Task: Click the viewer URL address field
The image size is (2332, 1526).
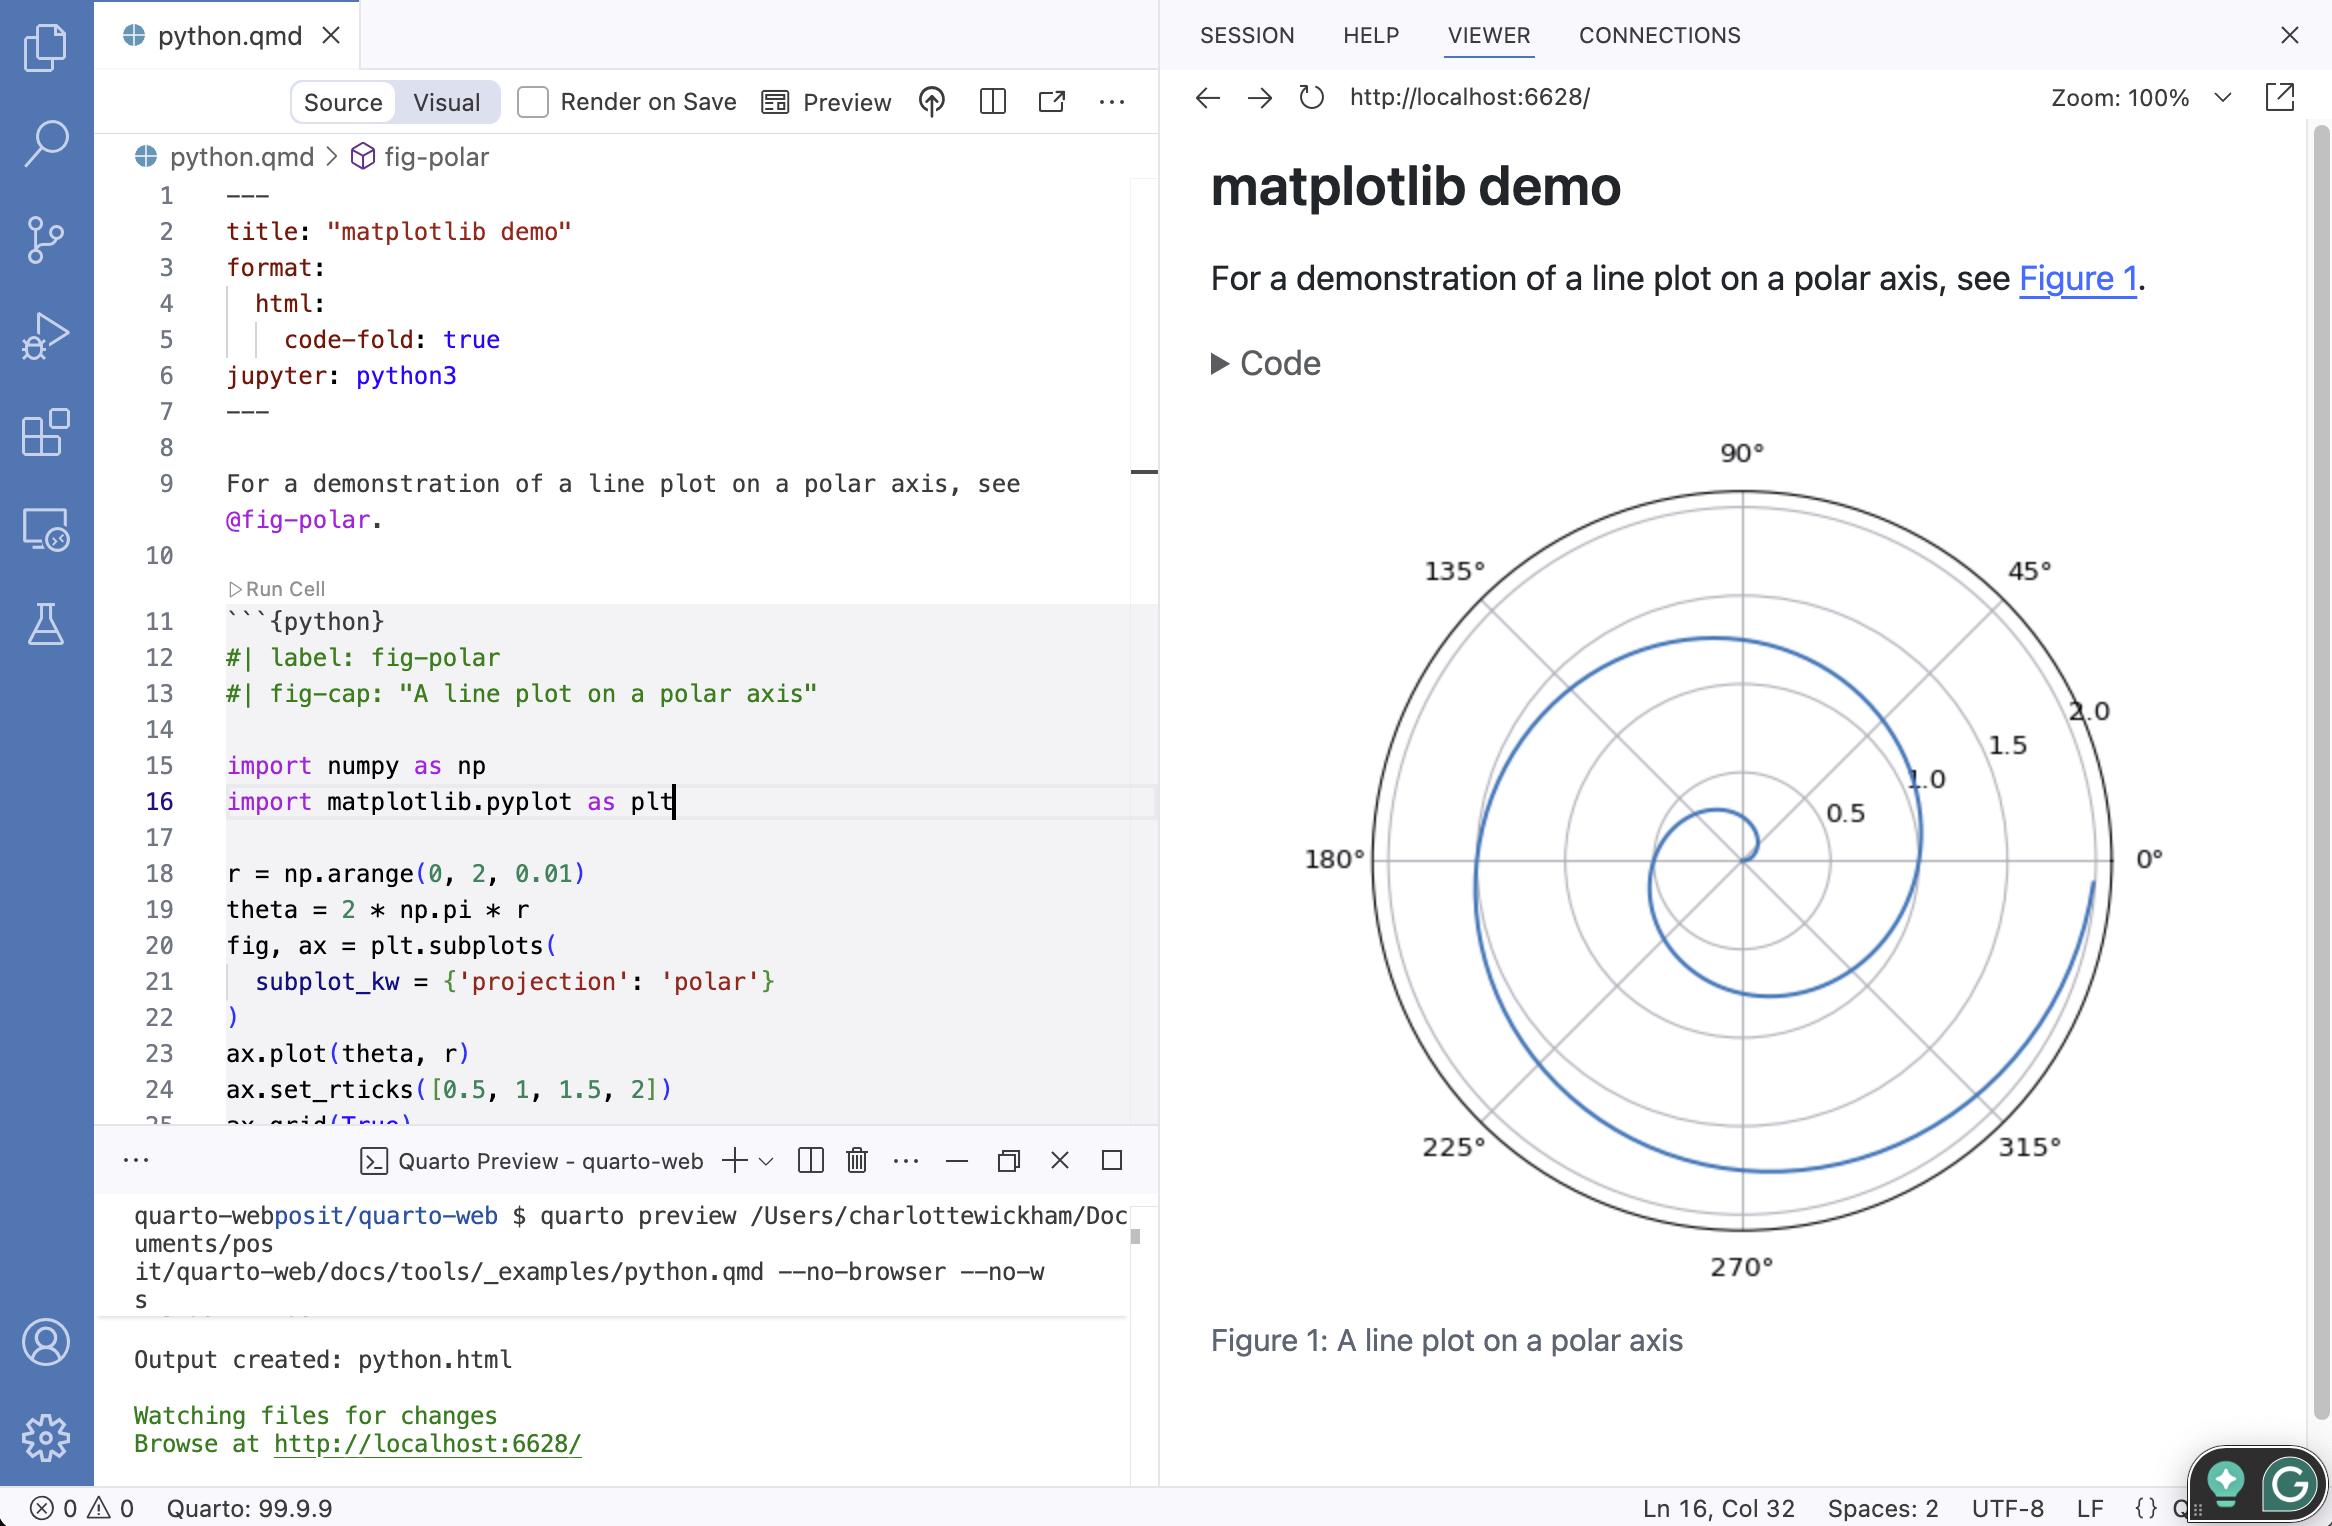Action: pyautogui.click(x=1470, y=98)
